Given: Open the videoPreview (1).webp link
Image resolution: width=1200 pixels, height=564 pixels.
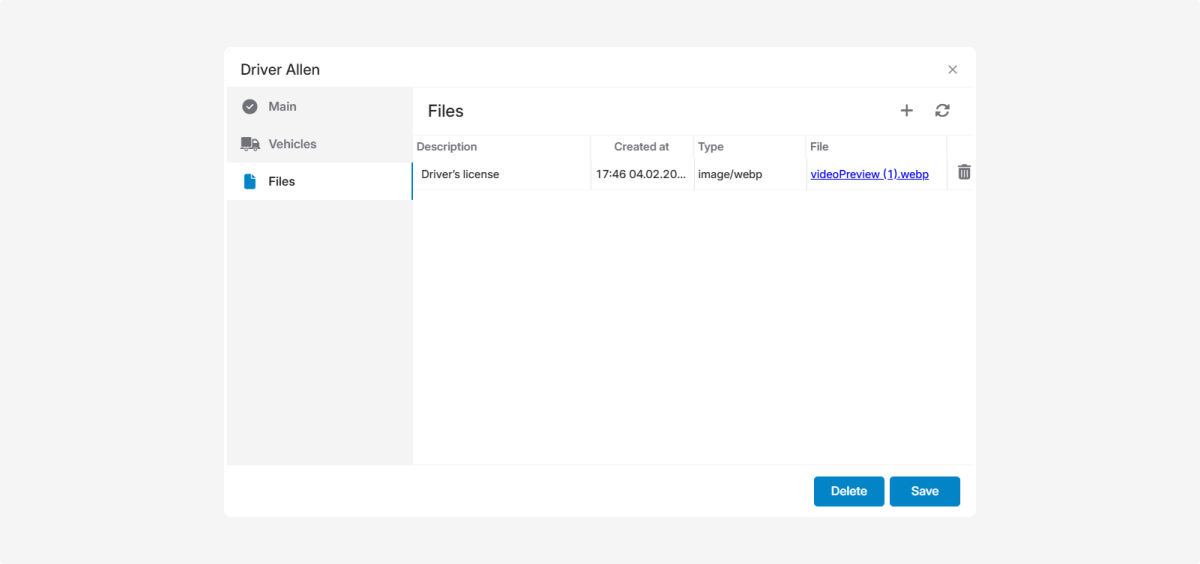Looking at the screenshot, I should (869, 174).
